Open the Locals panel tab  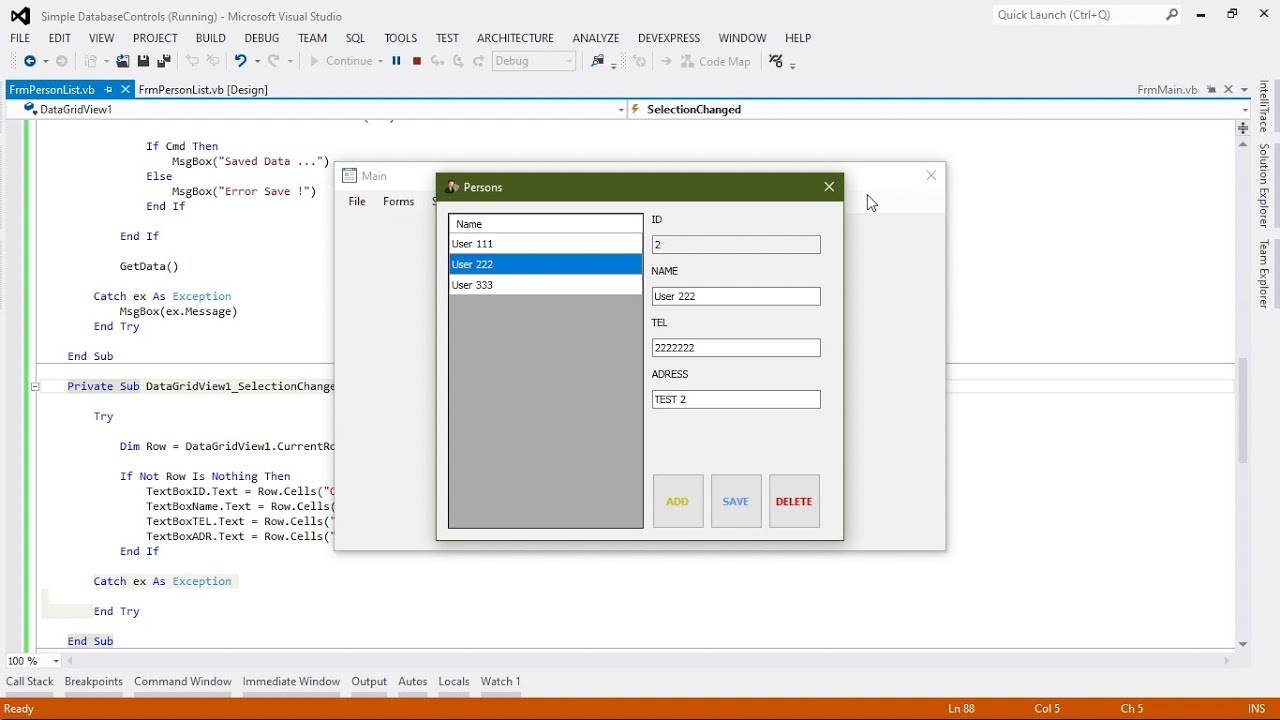pos(454,681)
